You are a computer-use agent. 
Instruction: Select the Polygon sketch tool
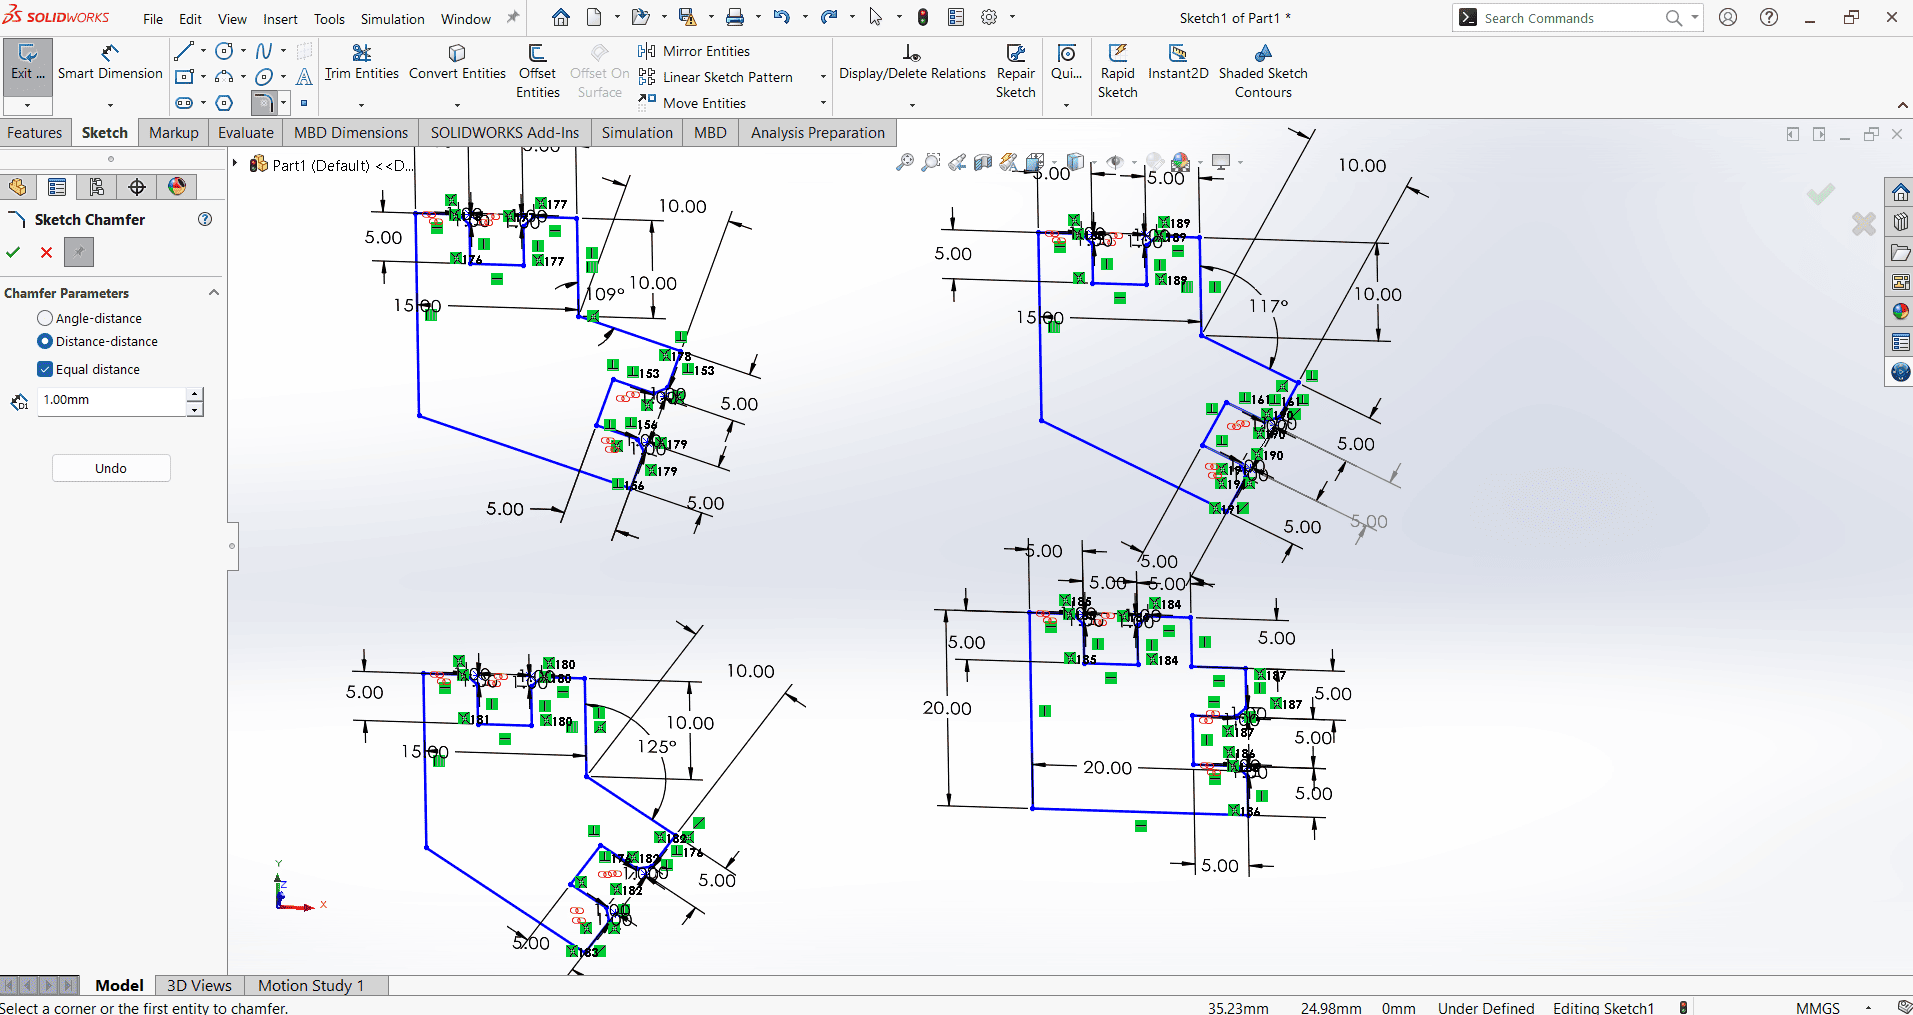click(225, 103)
